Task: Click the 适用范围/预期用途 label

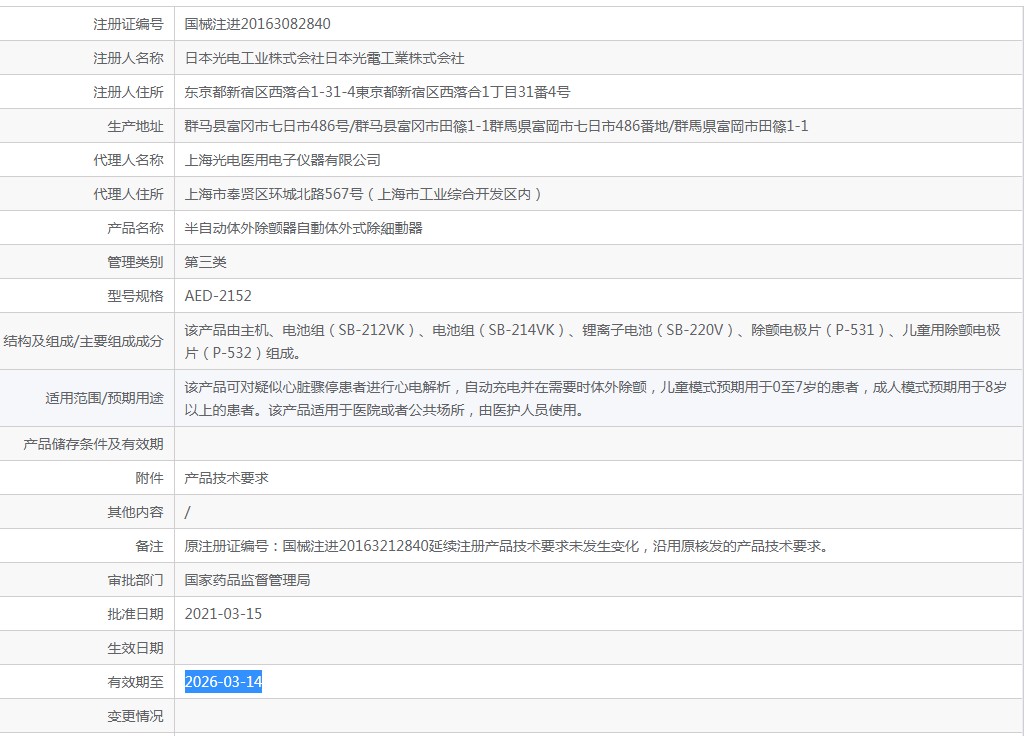Action: (104, 398)
